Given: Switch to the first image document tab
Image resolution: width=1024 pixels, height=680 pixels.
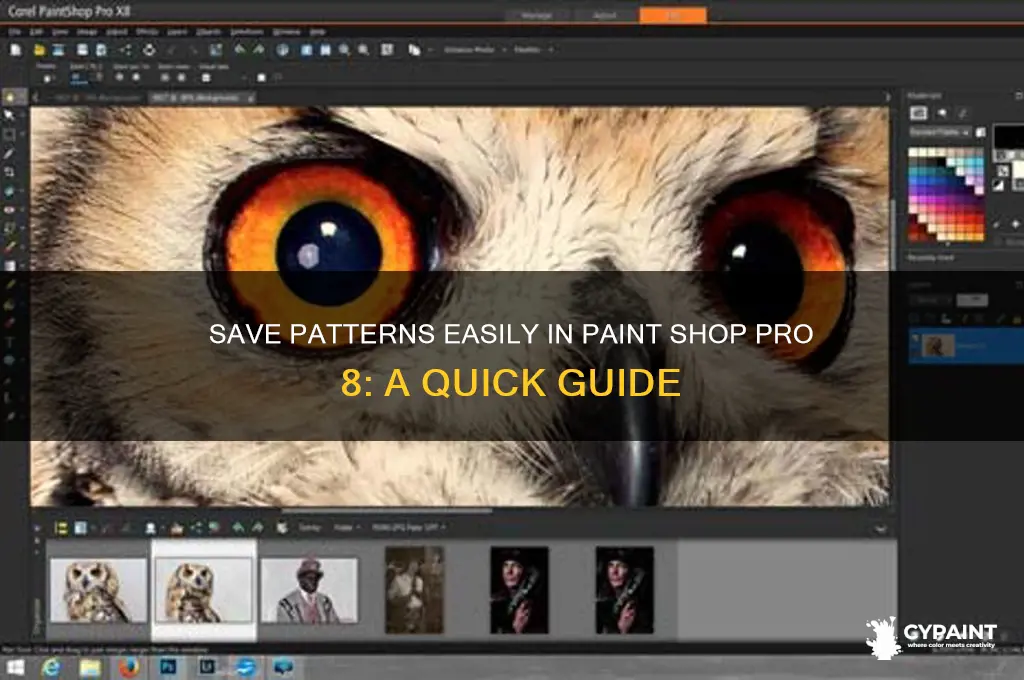Looking at the screenshot, I should (97, 98).
